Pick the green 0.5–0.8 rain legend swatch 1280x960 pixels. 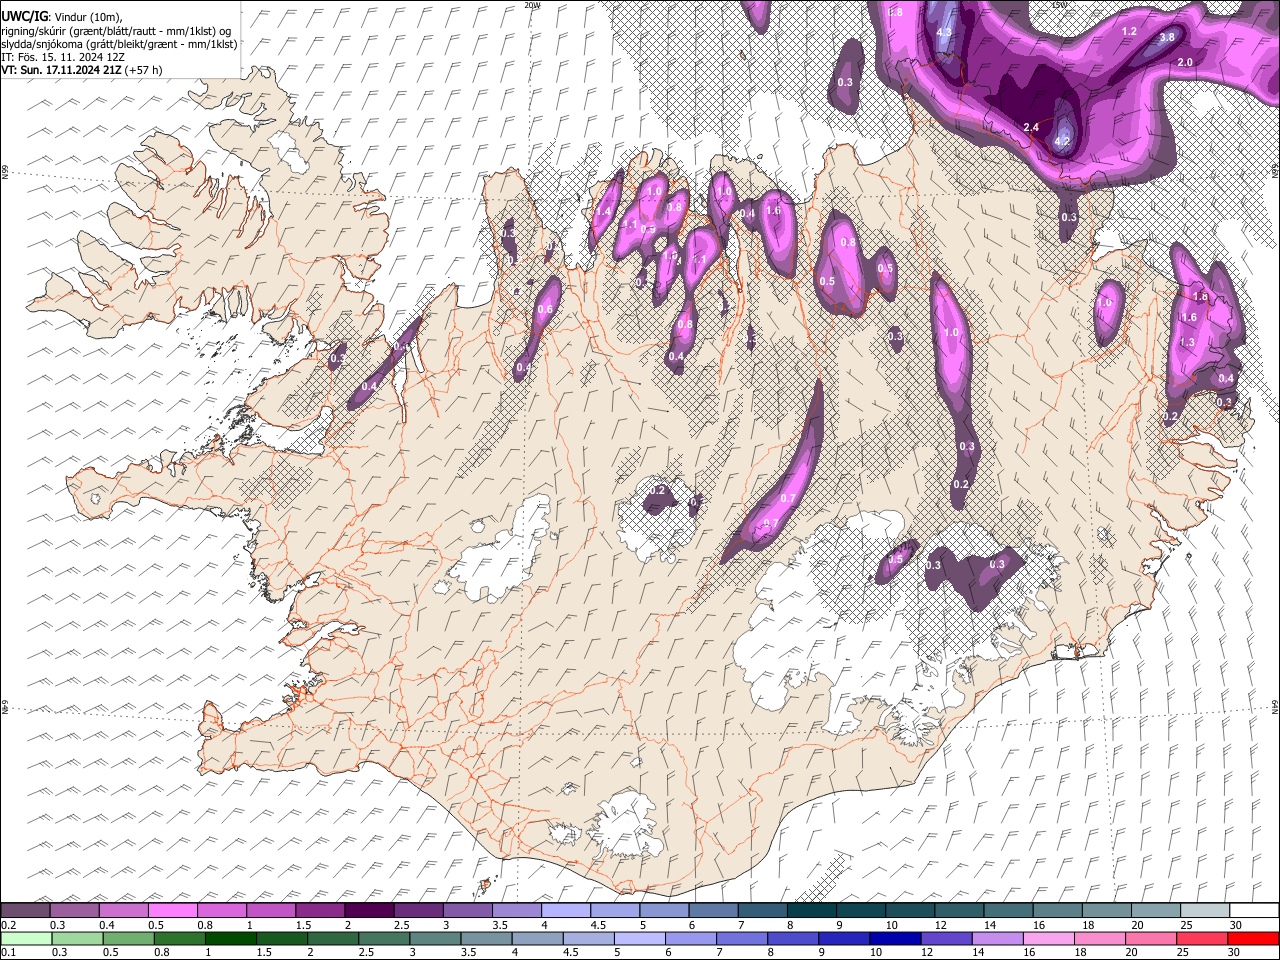tap(129, 938)
